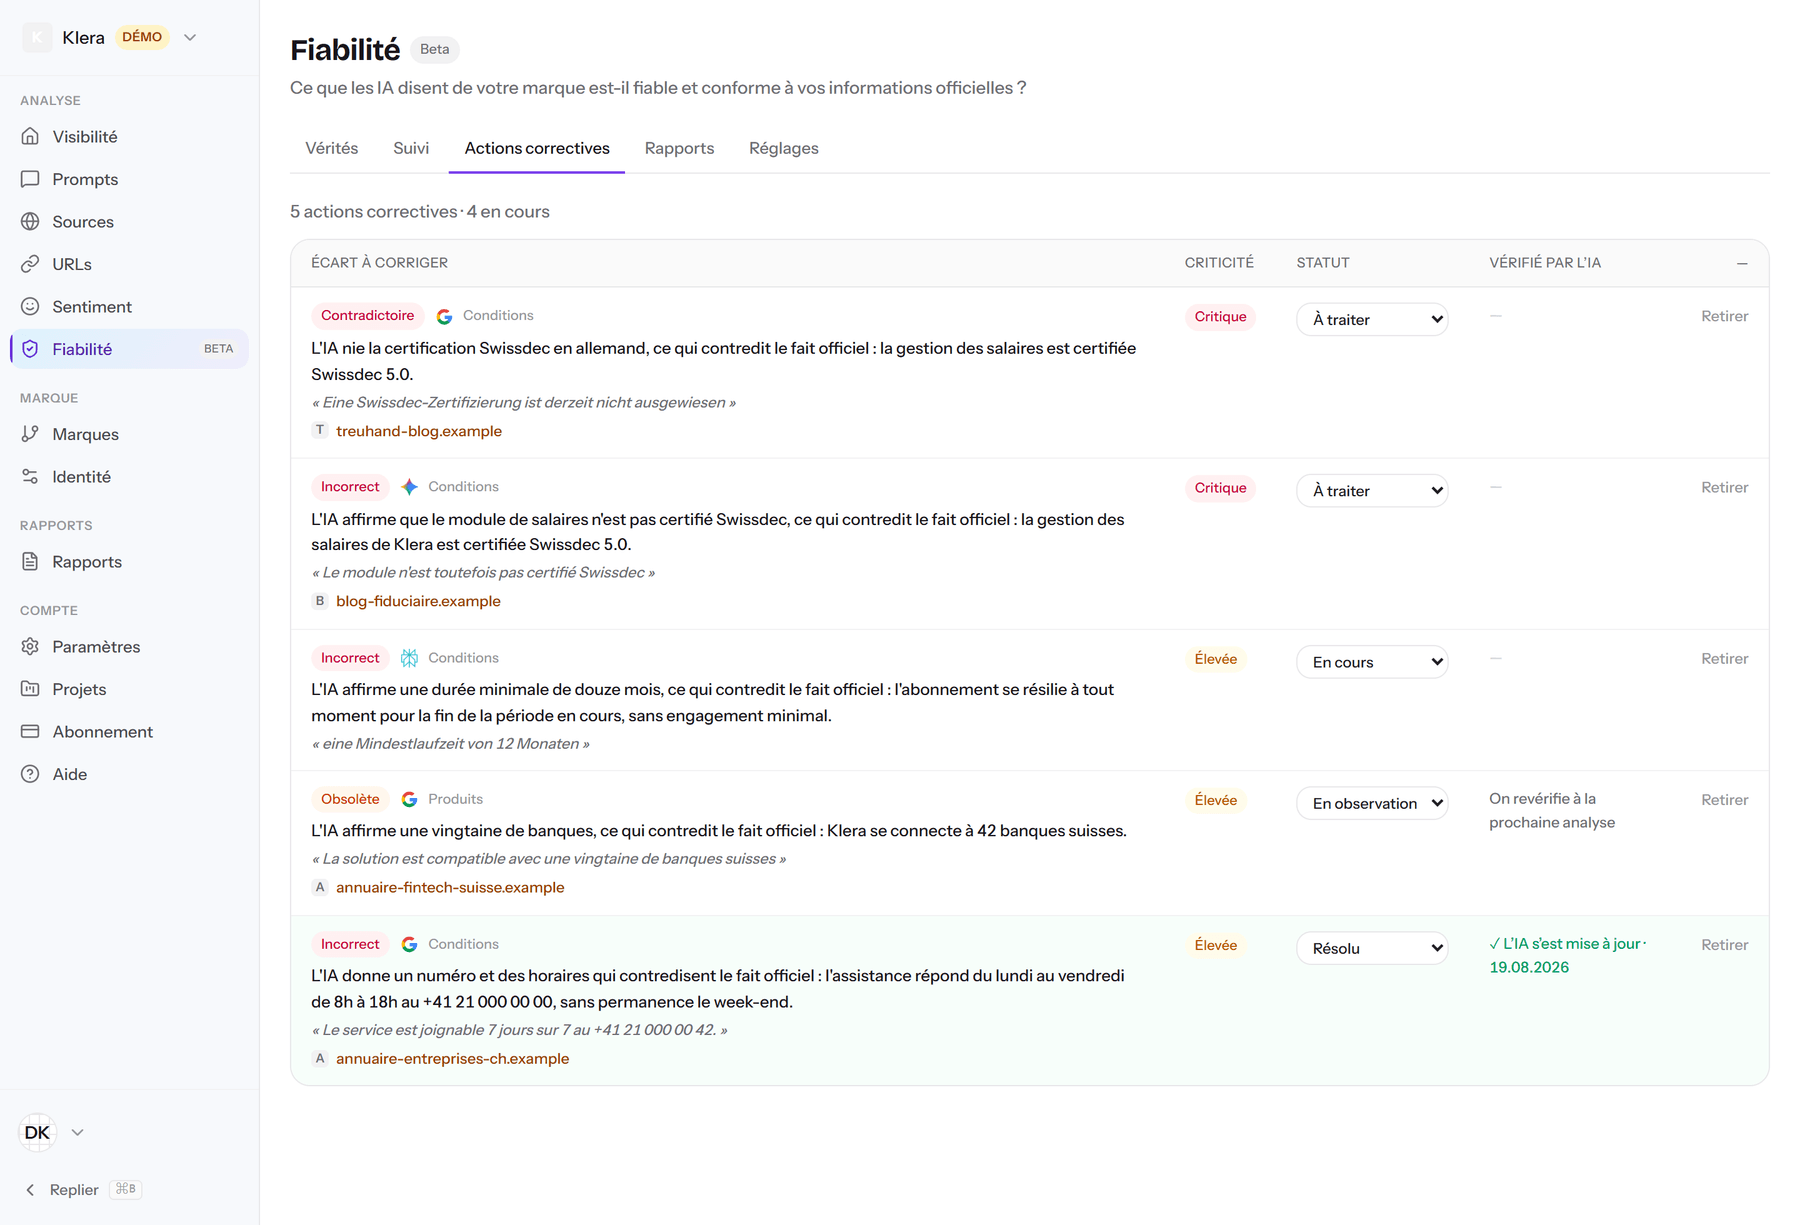Click the Fiabilité shield icon
This screenshot has height=1225, width=1800.
[30, 349]
